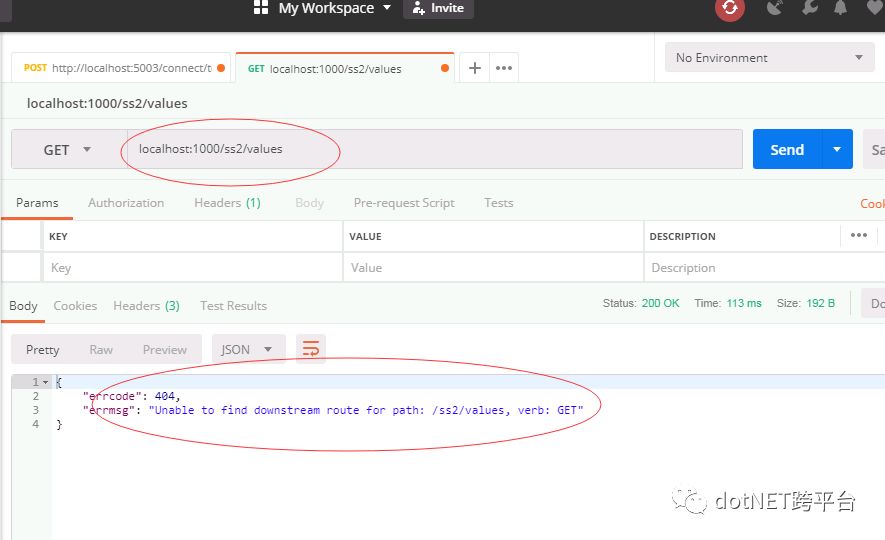
Task: Switch response view to Pretty
Action: pos(42,350)
